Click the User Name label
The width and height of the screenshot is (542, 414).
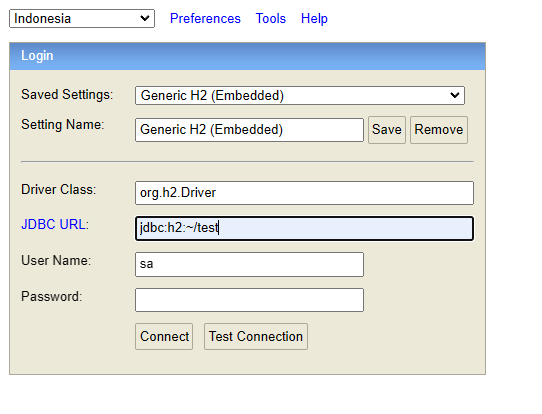click(56, 261)
